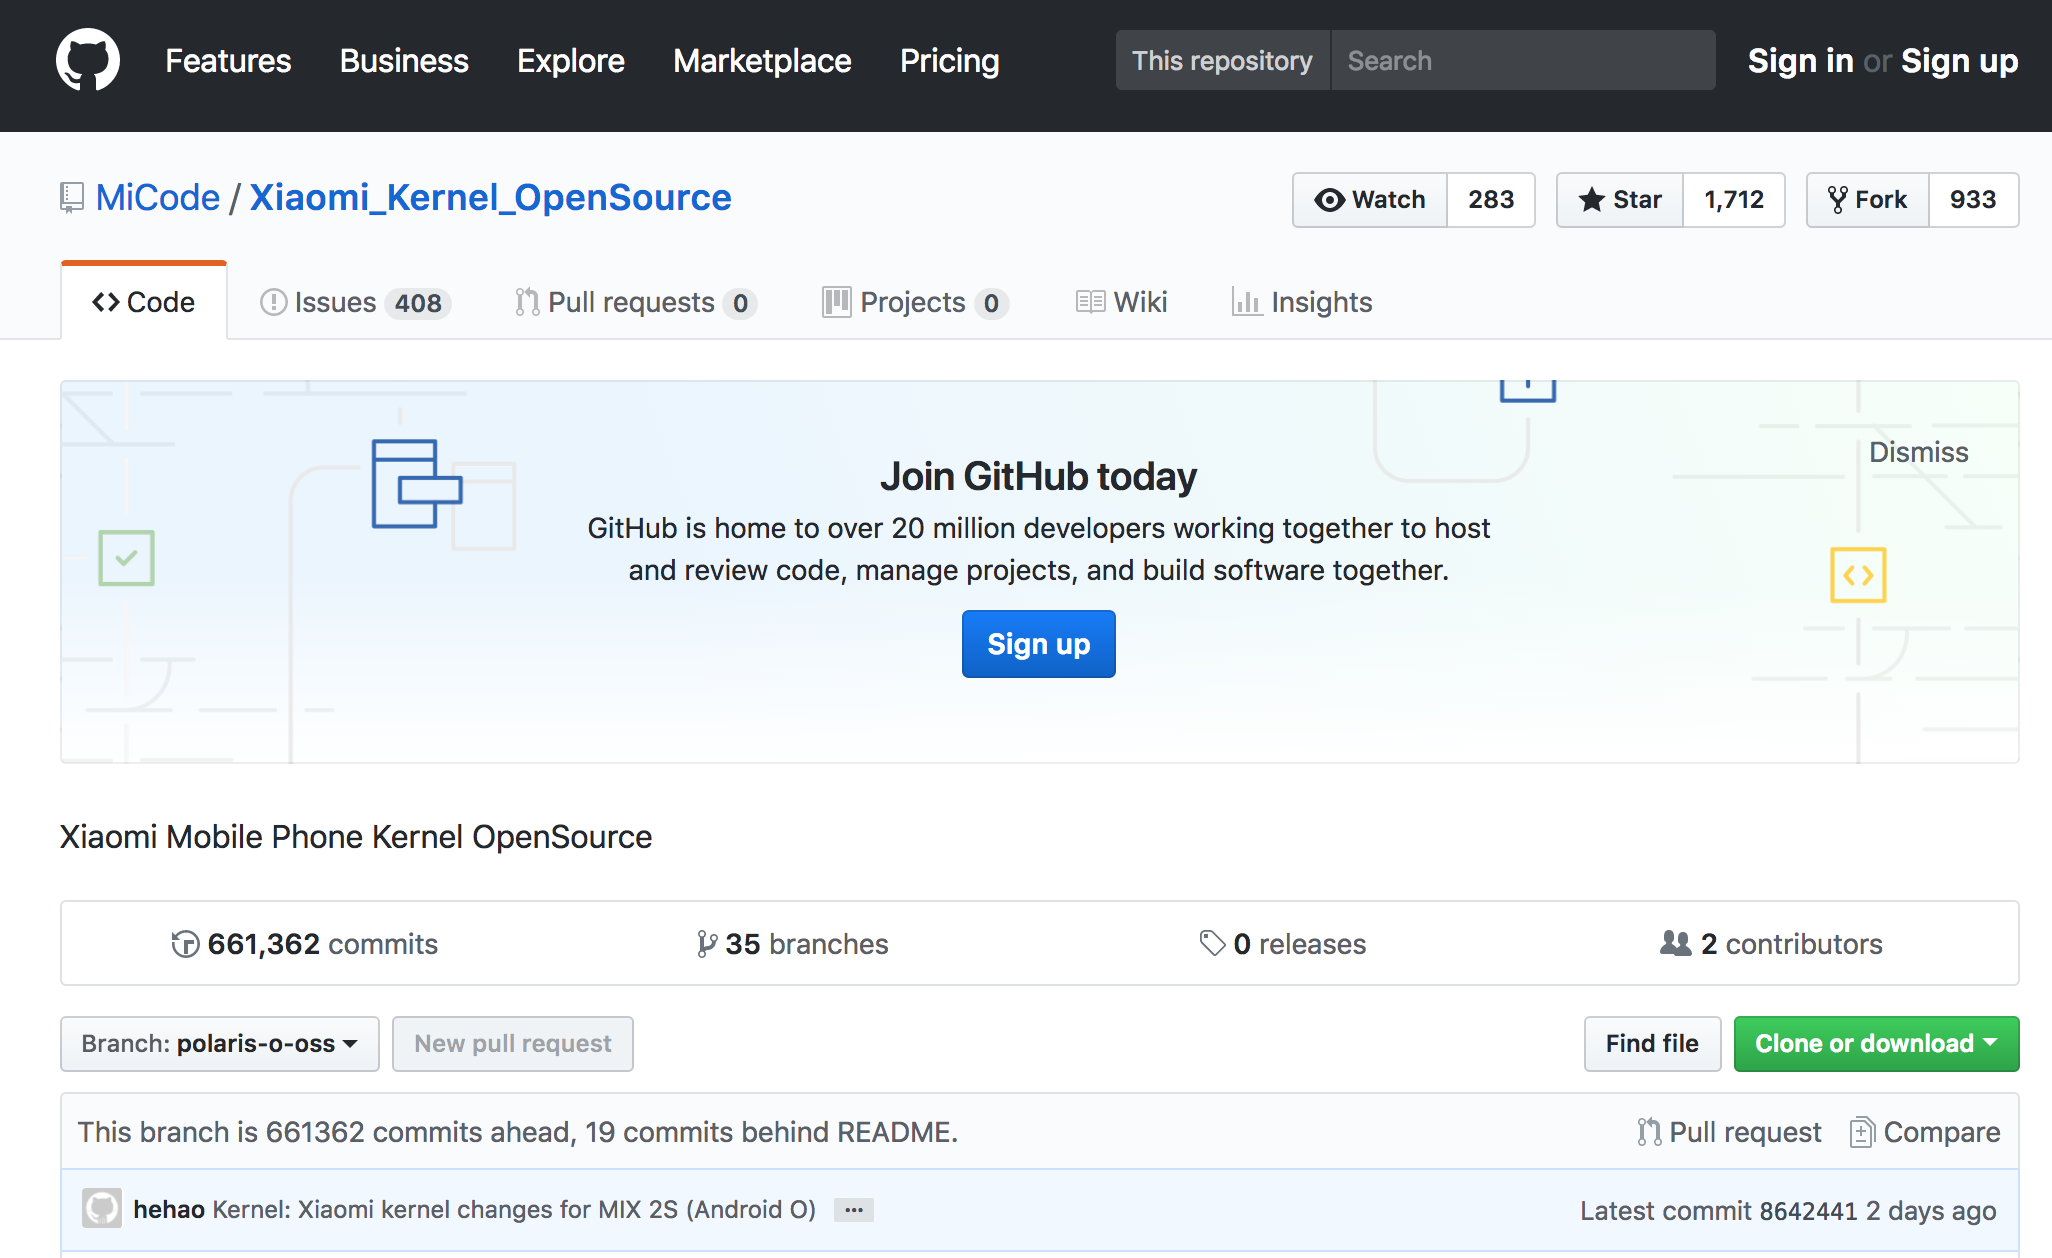View the 1,712 stargazers count
This screenshot has width=2052, height=1258.
tap(1734, 200)
